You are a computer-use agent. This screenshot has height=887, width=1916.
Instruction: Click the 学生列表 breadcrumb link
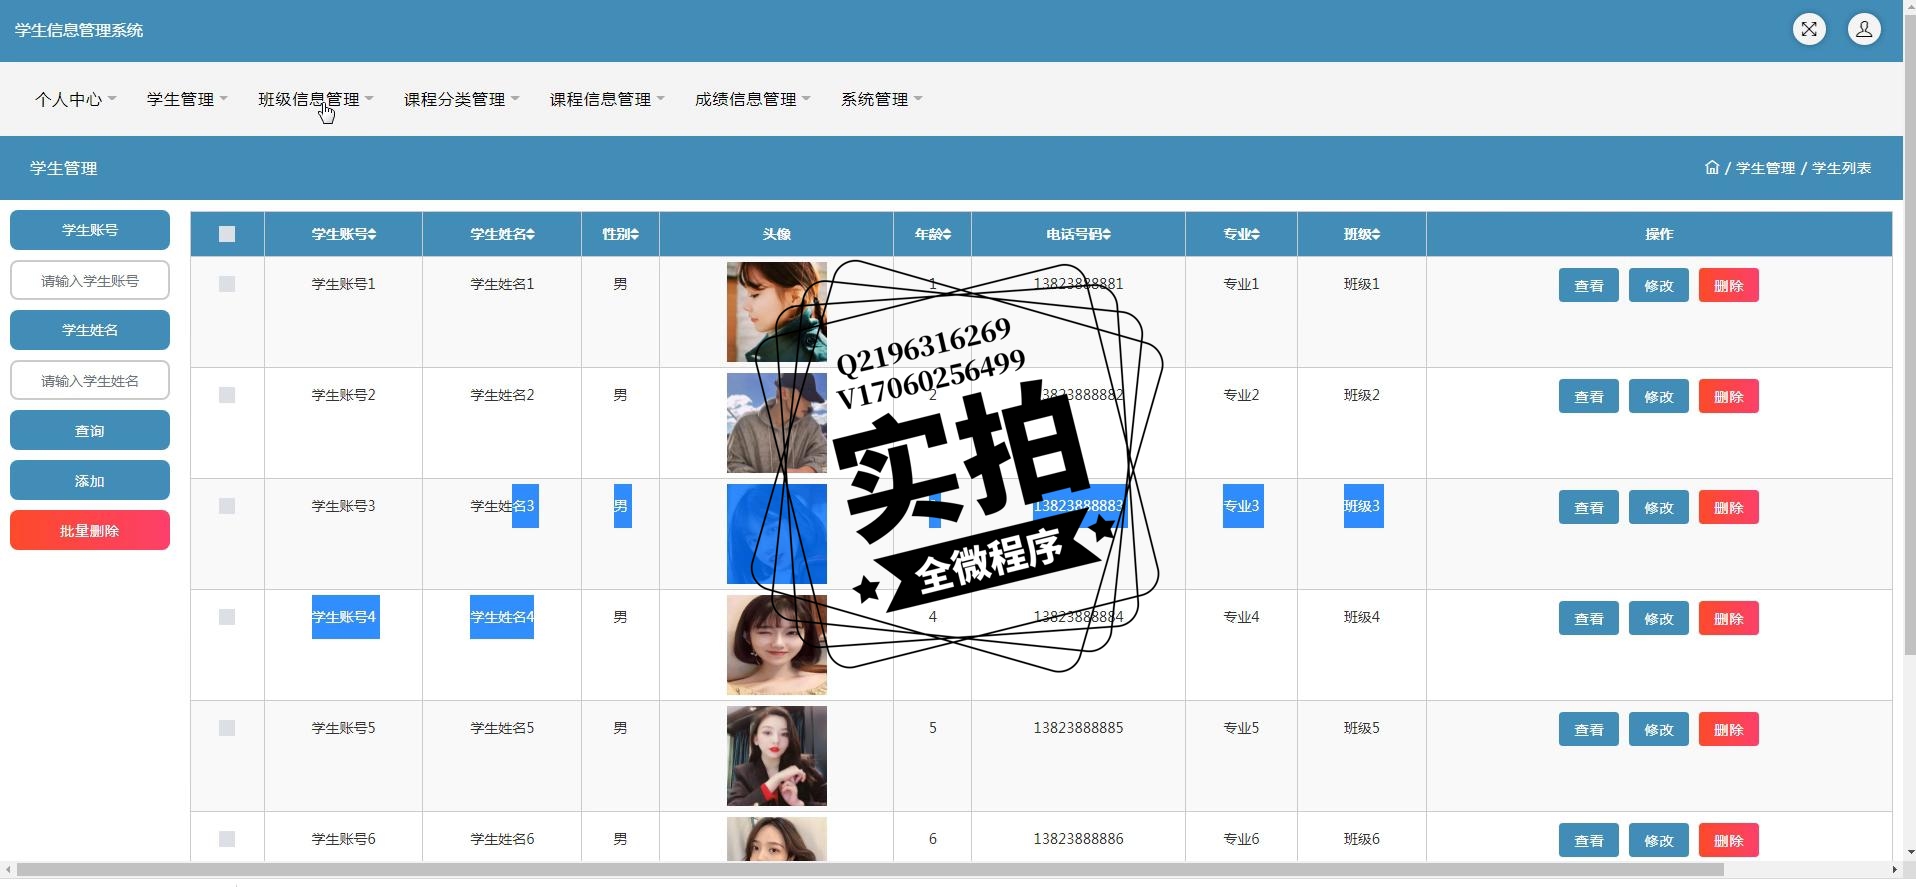click(1842, 168)
